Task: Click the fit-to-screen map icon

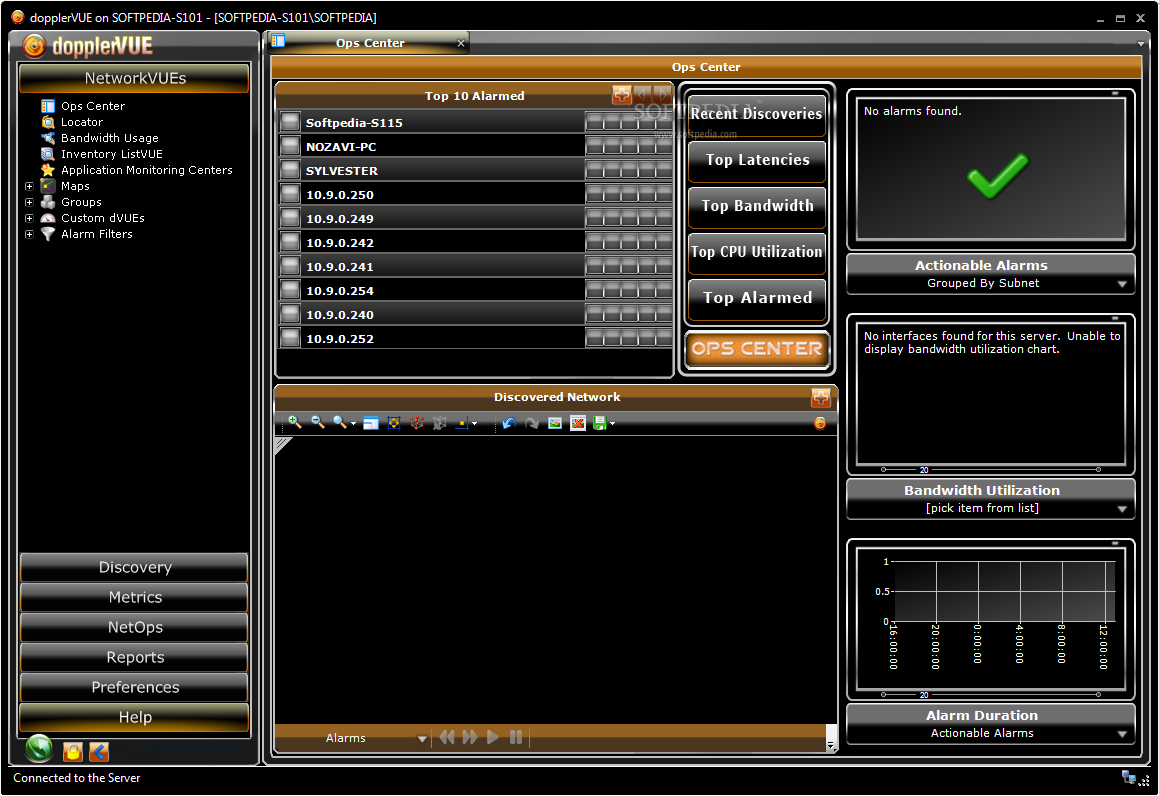Action: click(394, 423)
